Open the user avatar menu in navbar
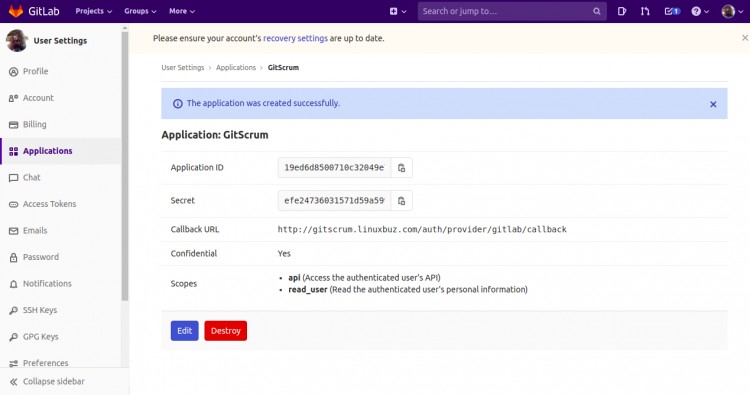 point(732,11)
